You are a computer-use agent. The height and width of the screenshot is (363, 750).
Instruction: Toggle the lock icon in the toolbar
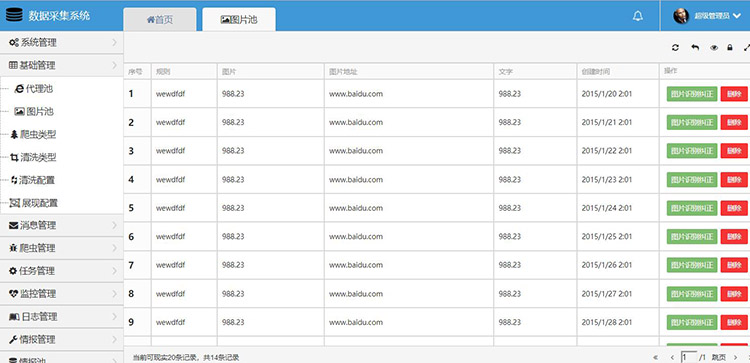(730, 47)
